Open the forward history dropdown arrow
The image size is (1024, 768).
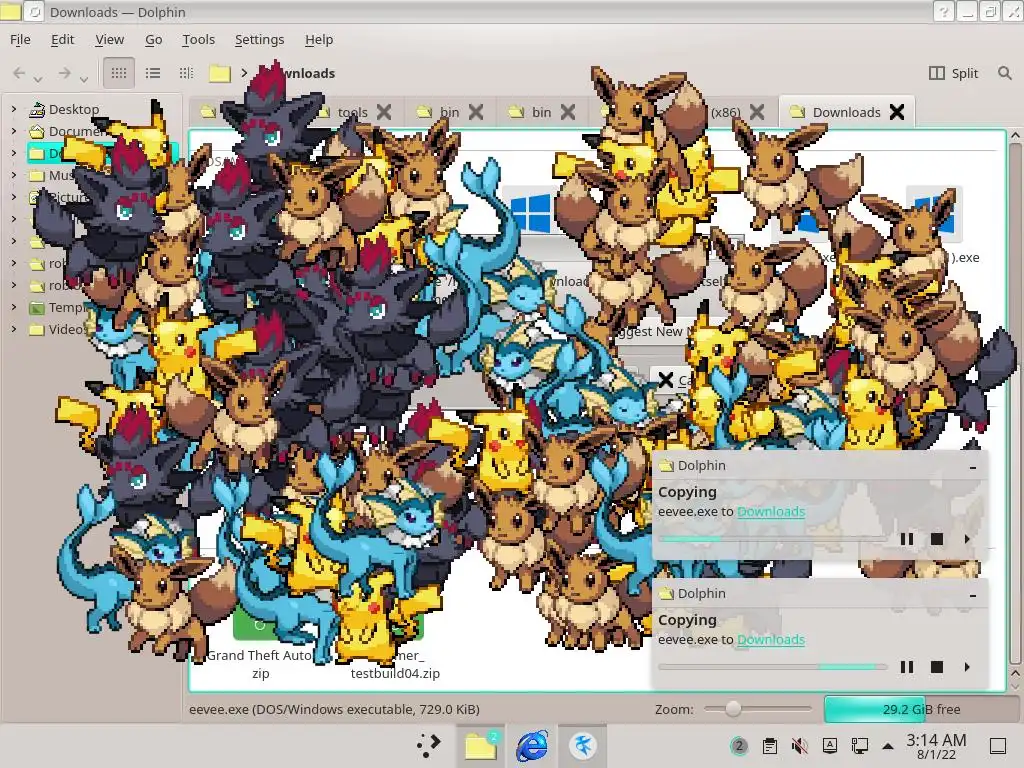[84, 79]
